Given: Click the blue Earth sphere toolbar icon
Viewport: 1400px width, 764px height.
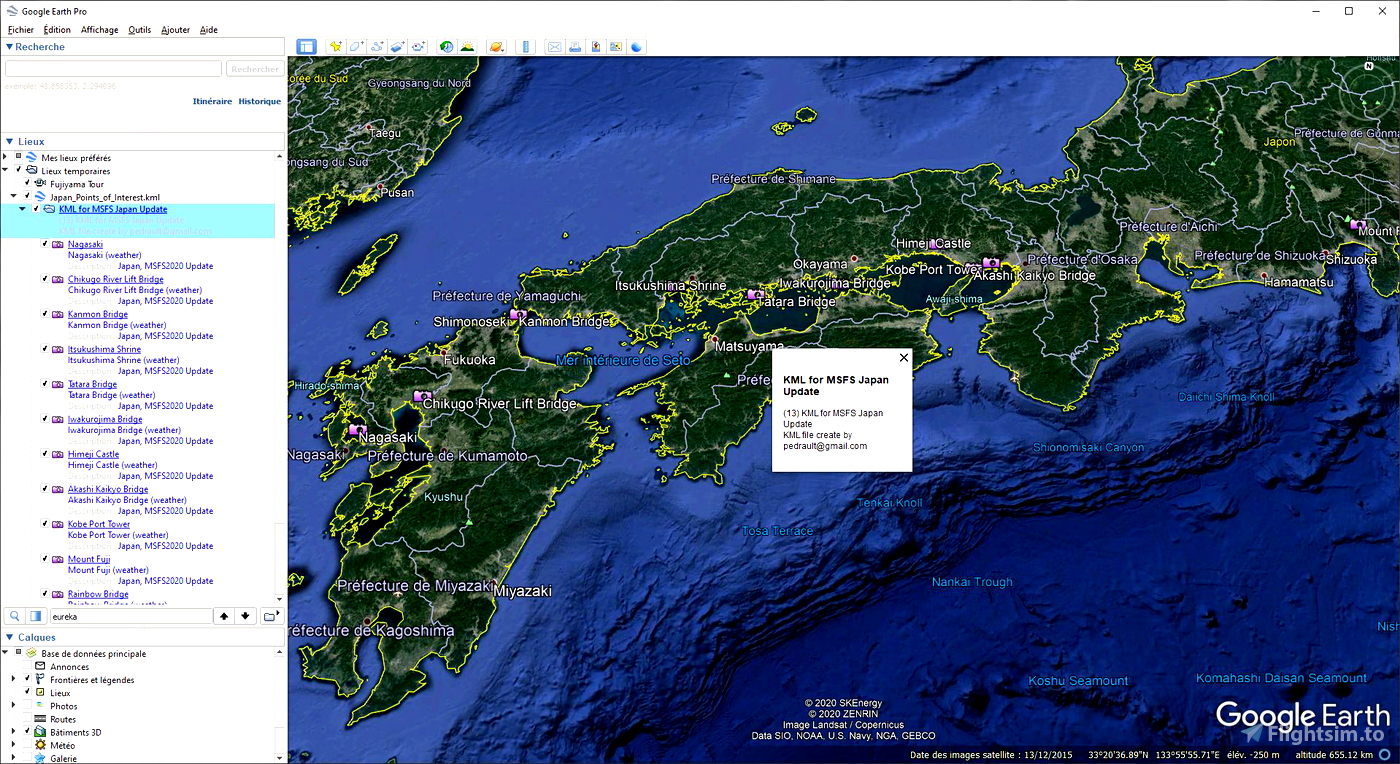Looking at the screenshot, I should click(637, 47).
